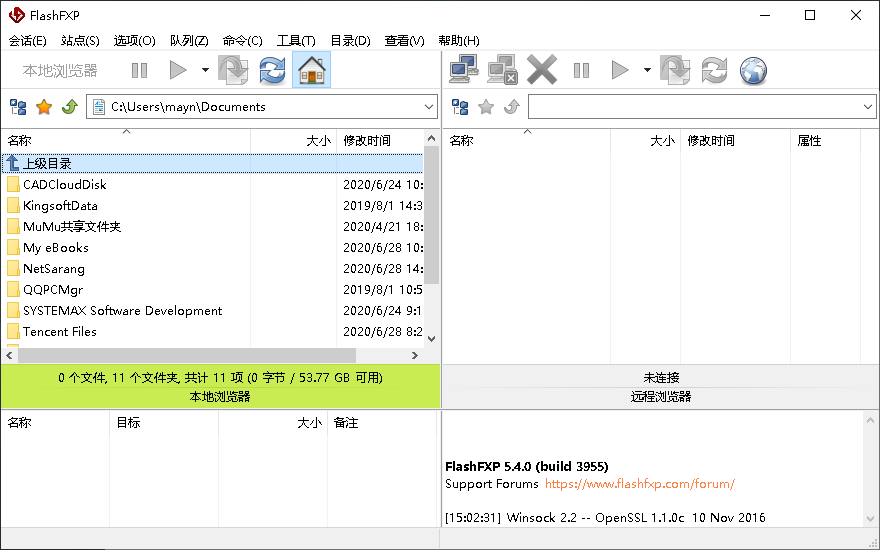Sort remote list by 修改时间 column
Screen dimensions: 880x550
click(735, 140)
